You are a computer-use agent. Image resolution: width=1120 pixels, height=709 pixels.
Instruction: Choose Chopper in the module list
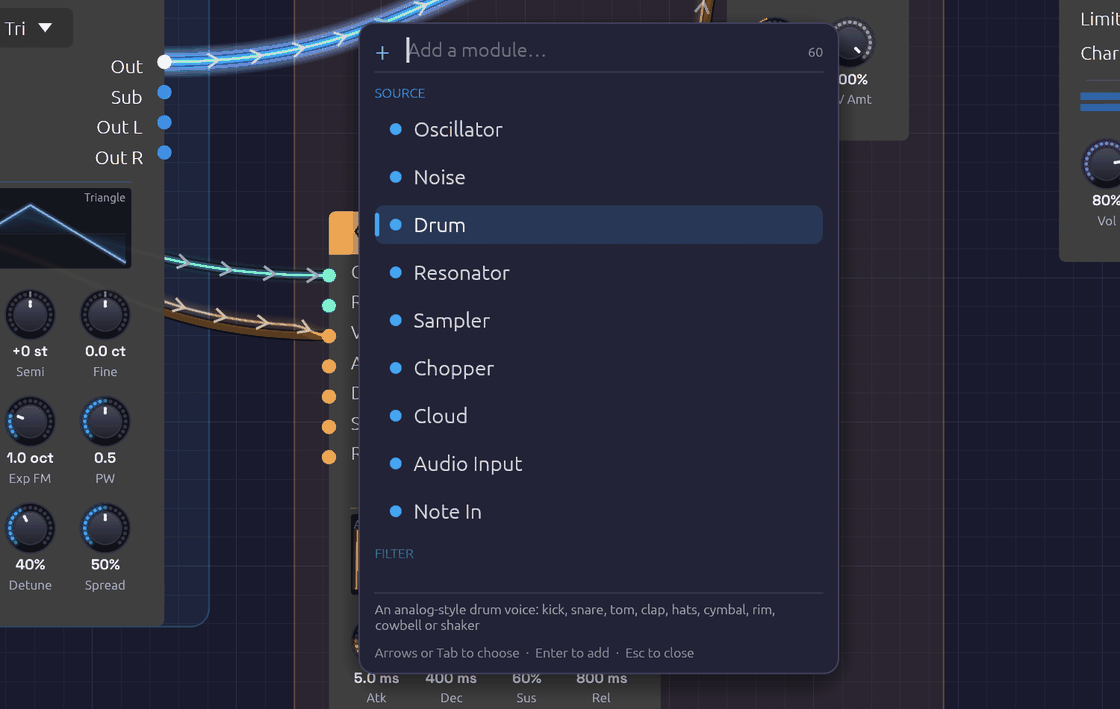coord(599,368)
